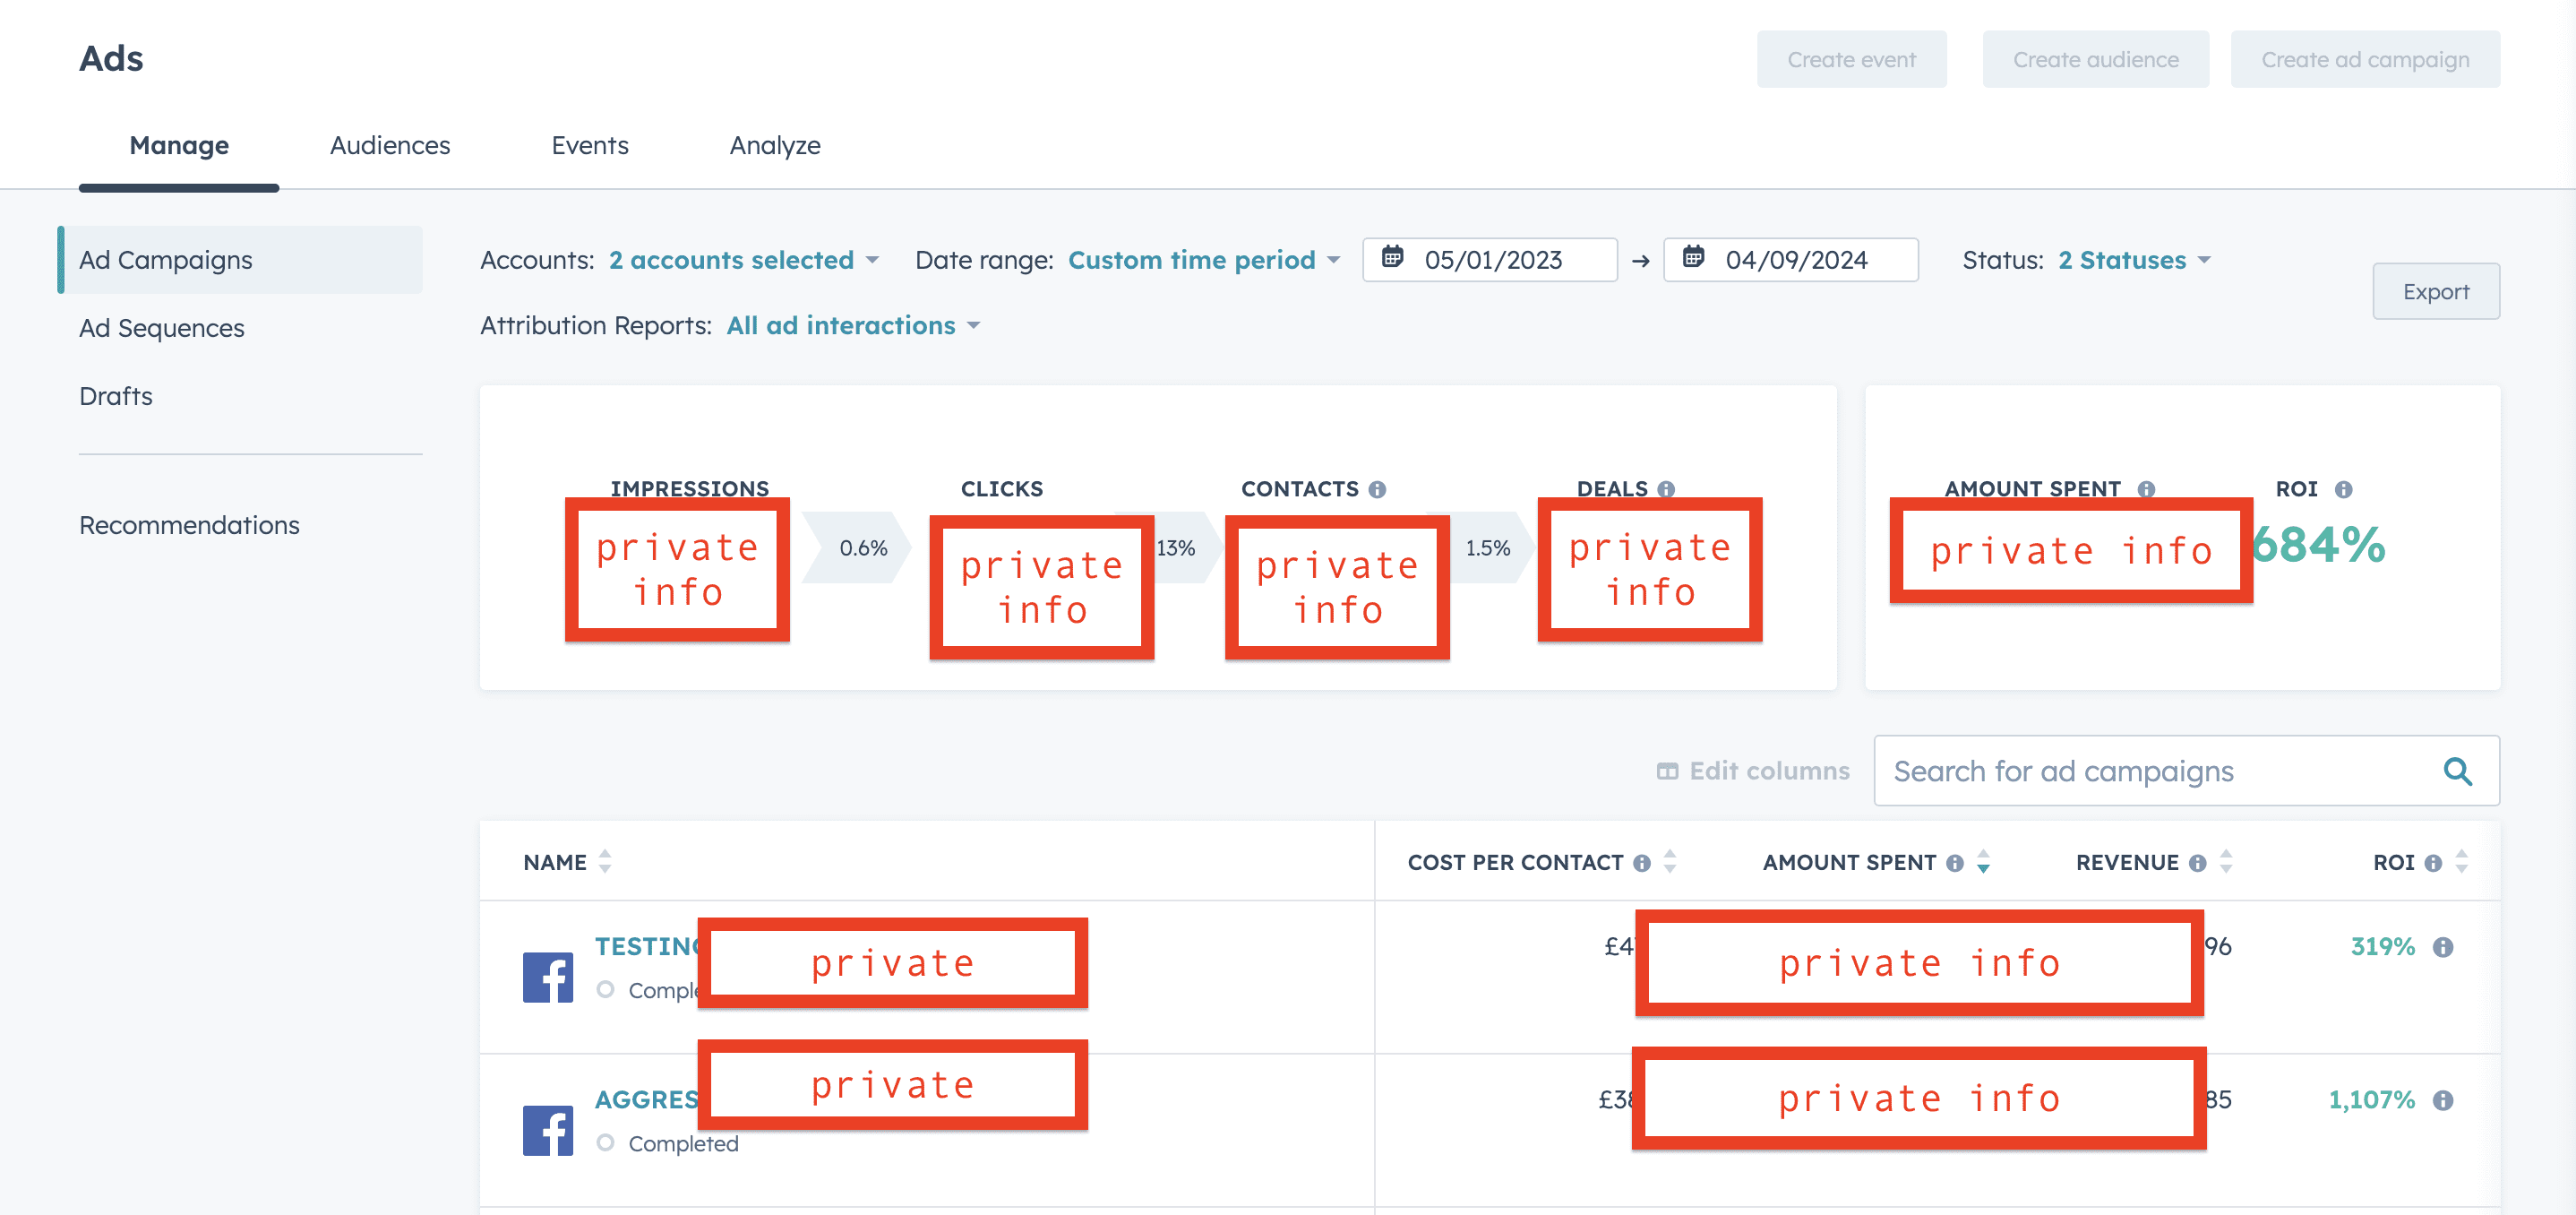Click info icon beside 1,107% ROI

click(x=2443, y=1100)
